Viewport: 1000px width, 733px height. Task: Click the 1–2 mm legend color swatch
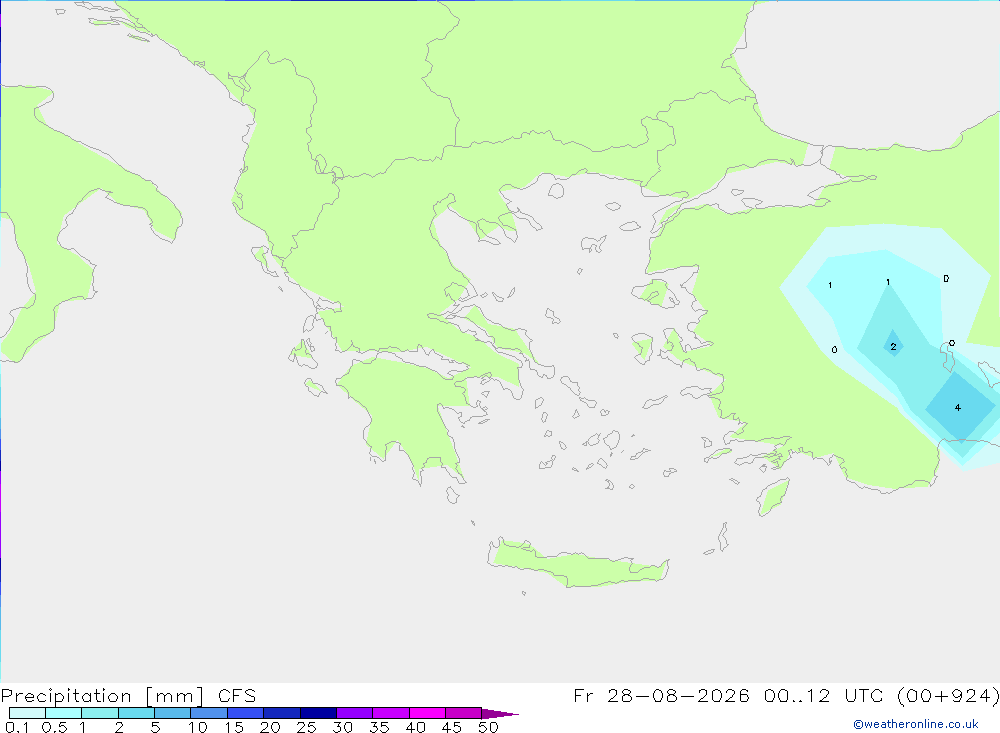[x=100, y=713]
